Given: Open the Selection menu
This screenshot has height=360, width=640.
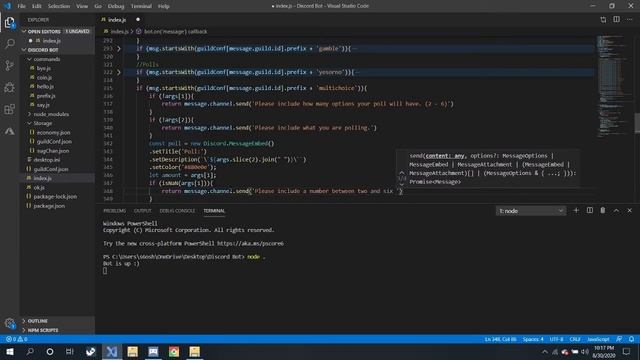Looking at the screenshot, I should click(x=59, y=6).
